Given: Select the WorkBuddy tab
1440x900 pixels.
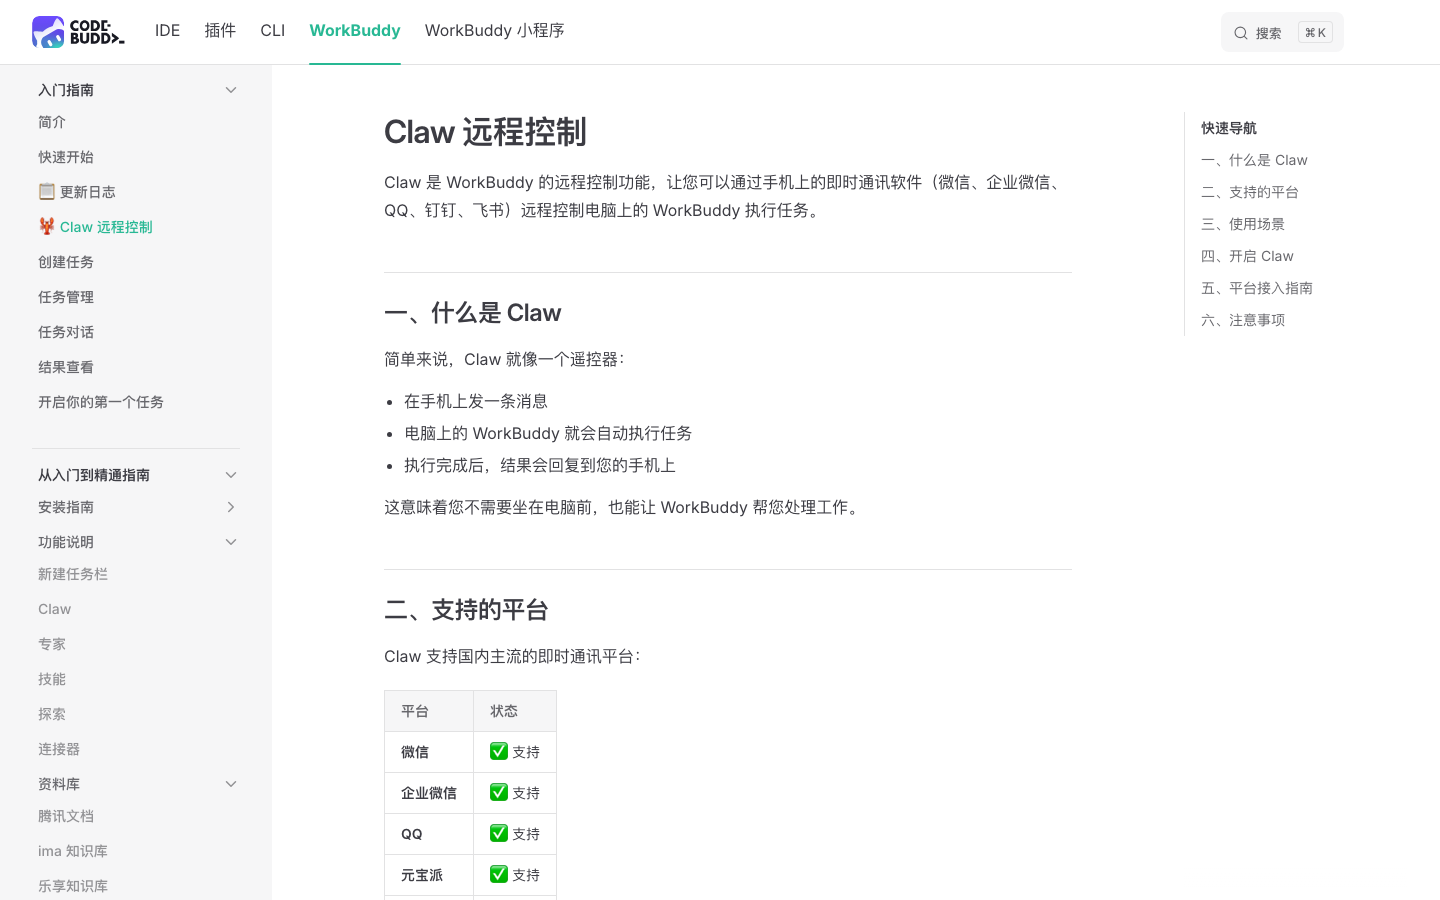Looking at the screenshot, I should pyautogui.click(x=355, y=30).
